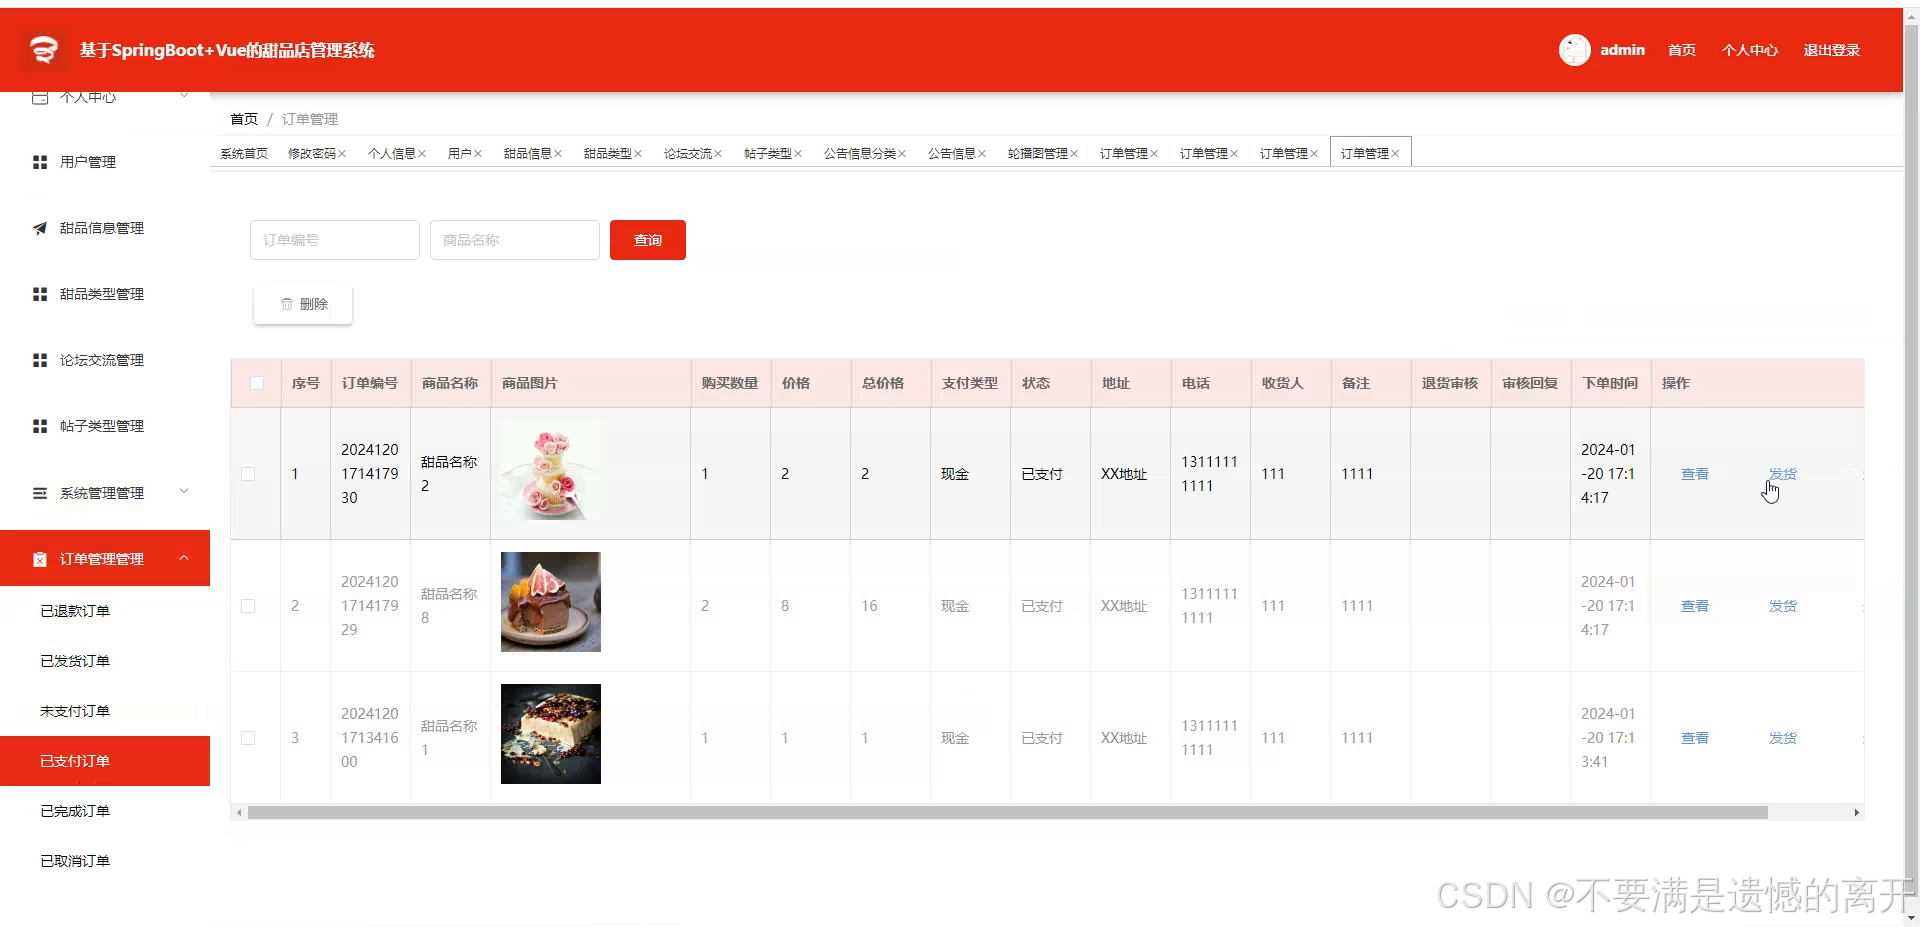Toggle the select-all checkbox in table header
Image resolution: width=1920 pixels, height=927 pixels.
(256, 383)
